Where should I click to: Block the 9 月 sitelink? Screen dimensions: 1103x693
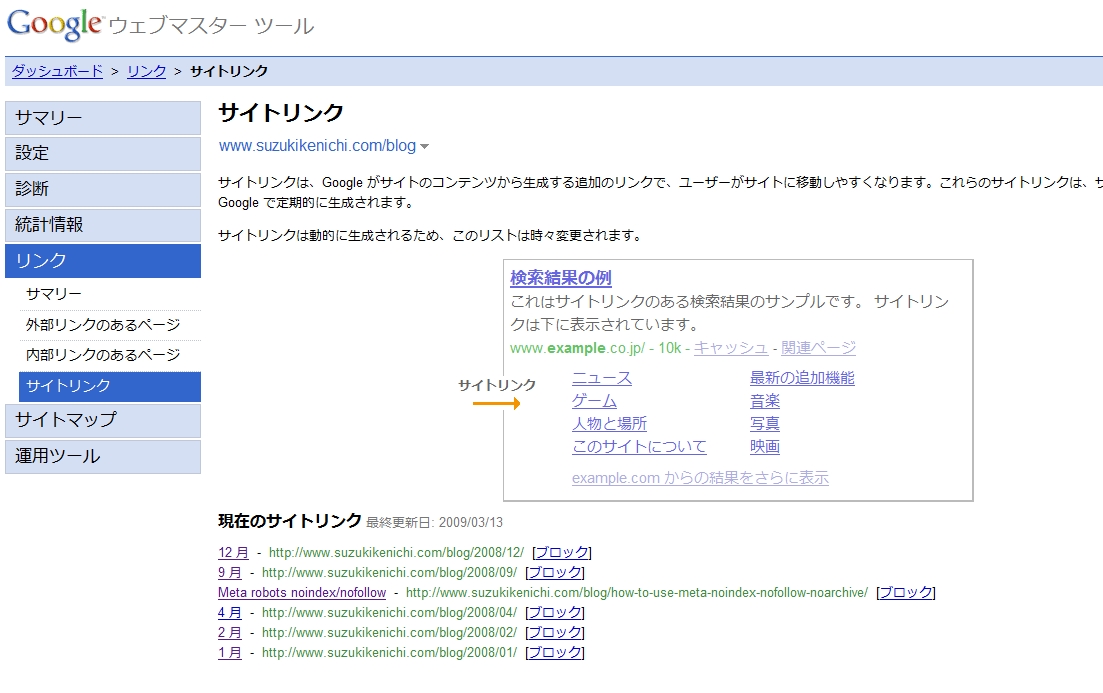554,573
